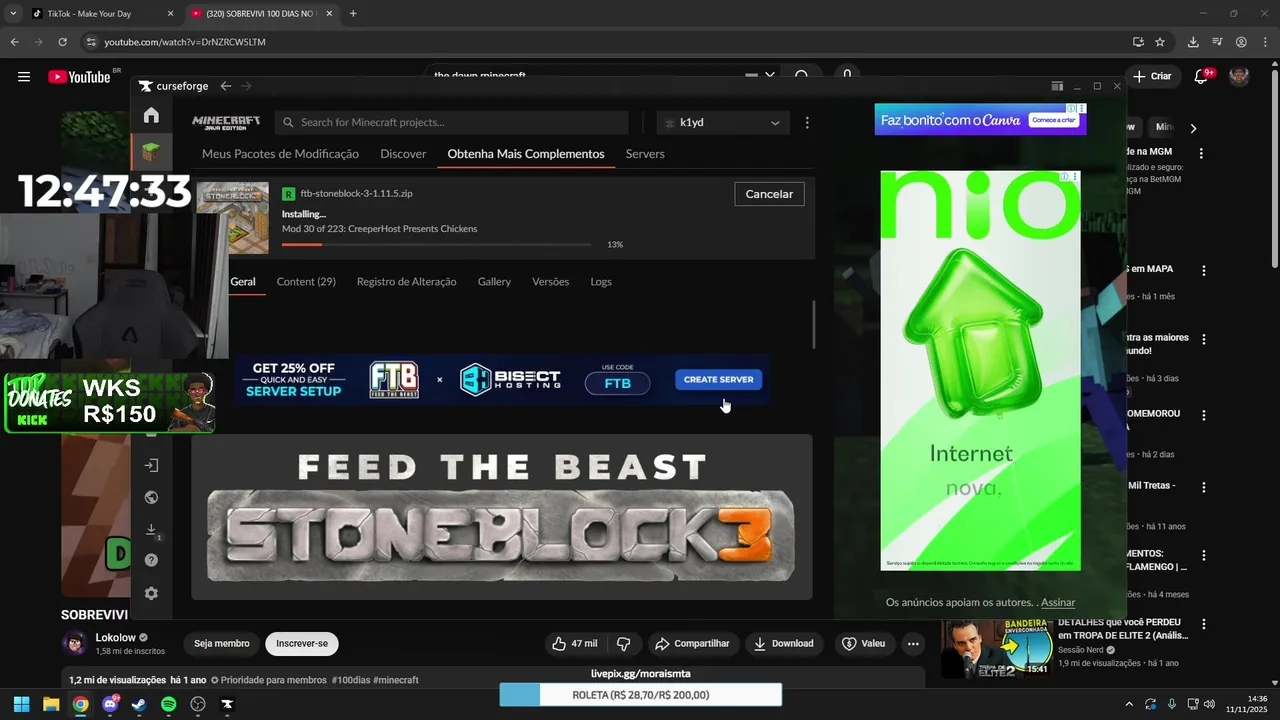1280x720 pixels.
Task: Focus the Search for Minecraft projects field
Action: (452, 122)
